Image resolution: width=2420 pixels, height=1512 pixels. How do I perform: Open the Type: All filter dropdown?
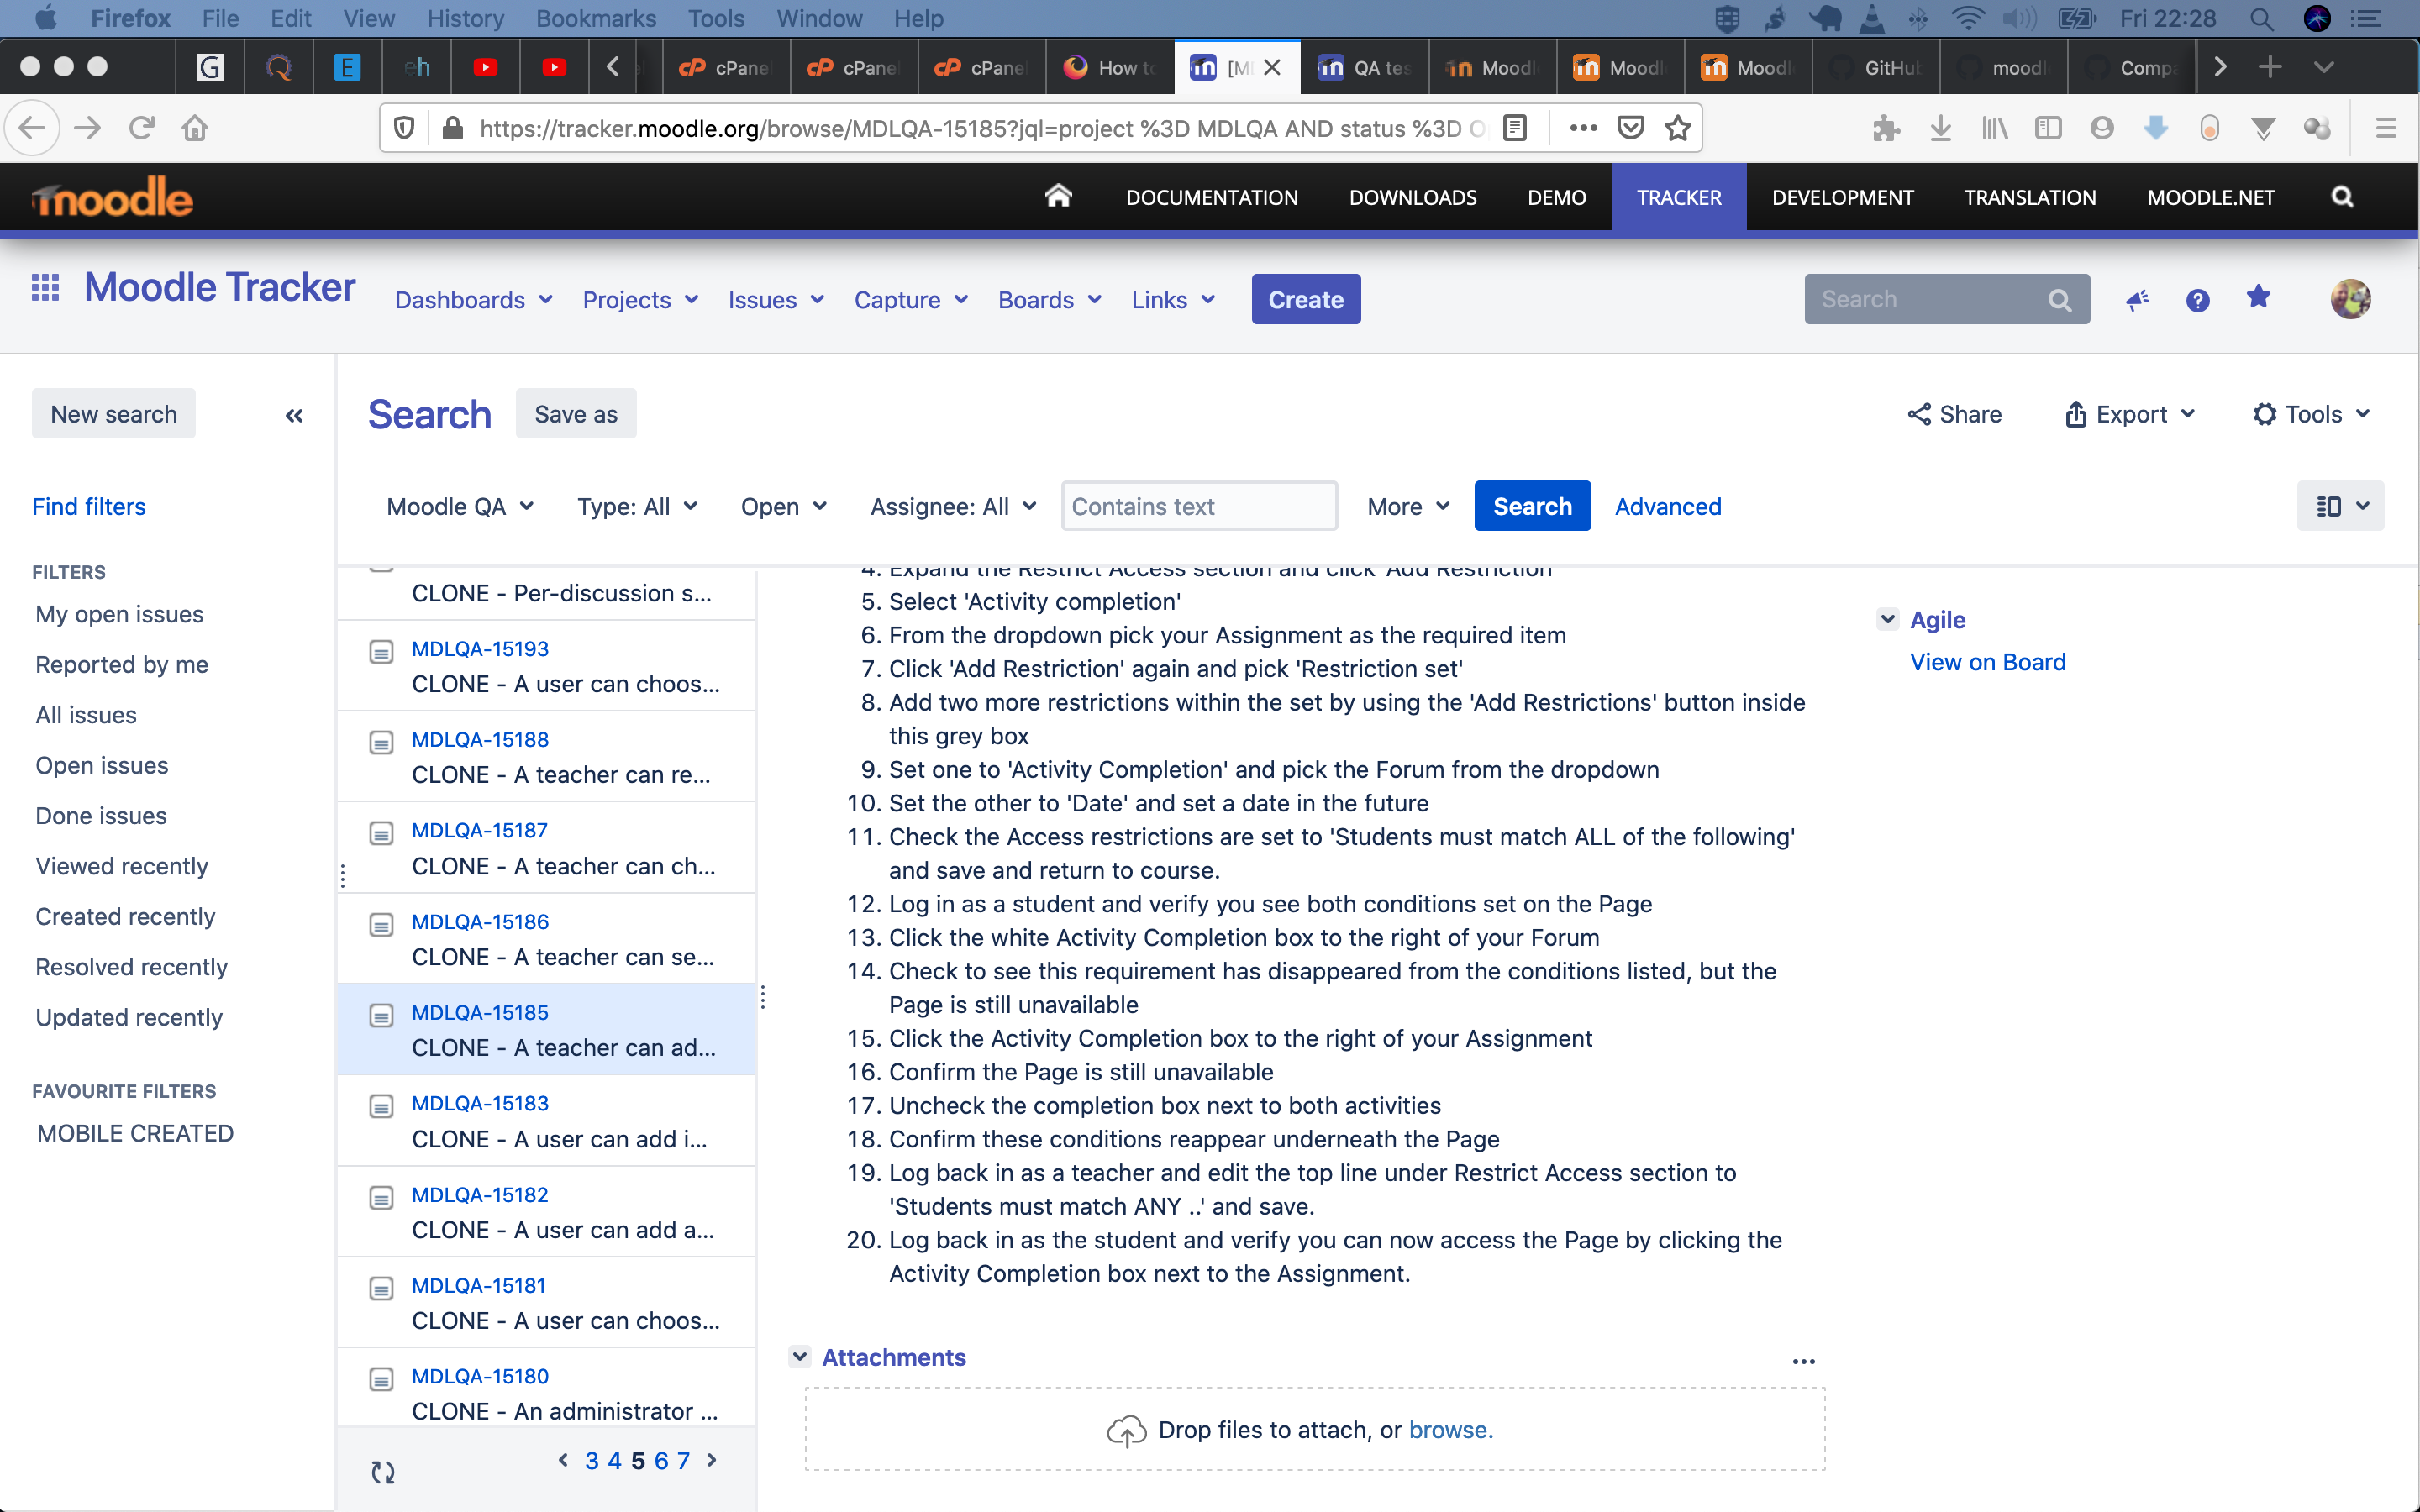click(x=637, y=507)
